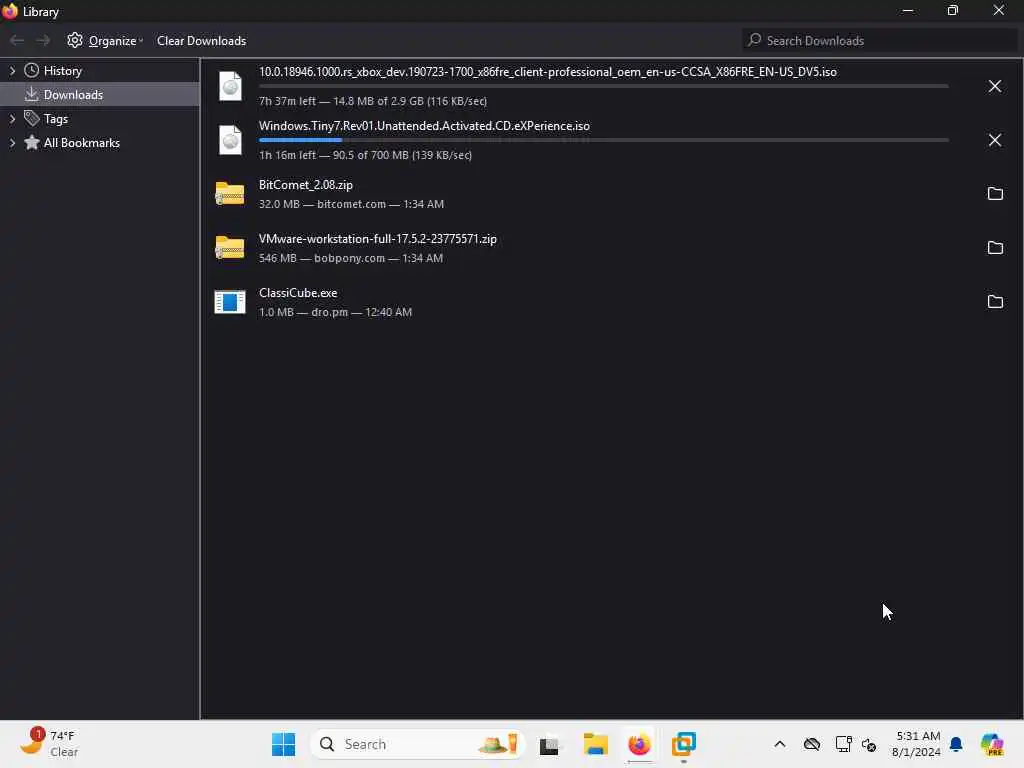Cancel the xbox_dev ISO download

pyautogui.click(x=995, y=86)
